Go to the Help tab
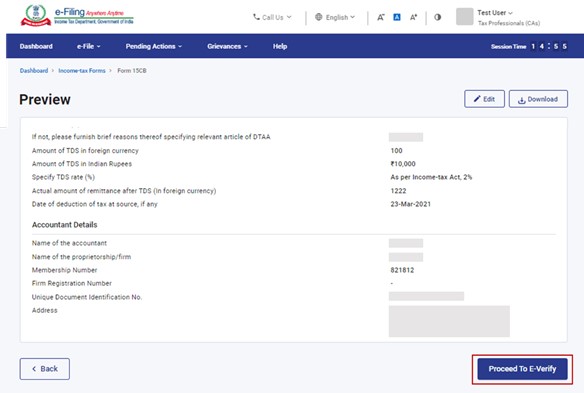584x393 pixels. coord(280,46)
